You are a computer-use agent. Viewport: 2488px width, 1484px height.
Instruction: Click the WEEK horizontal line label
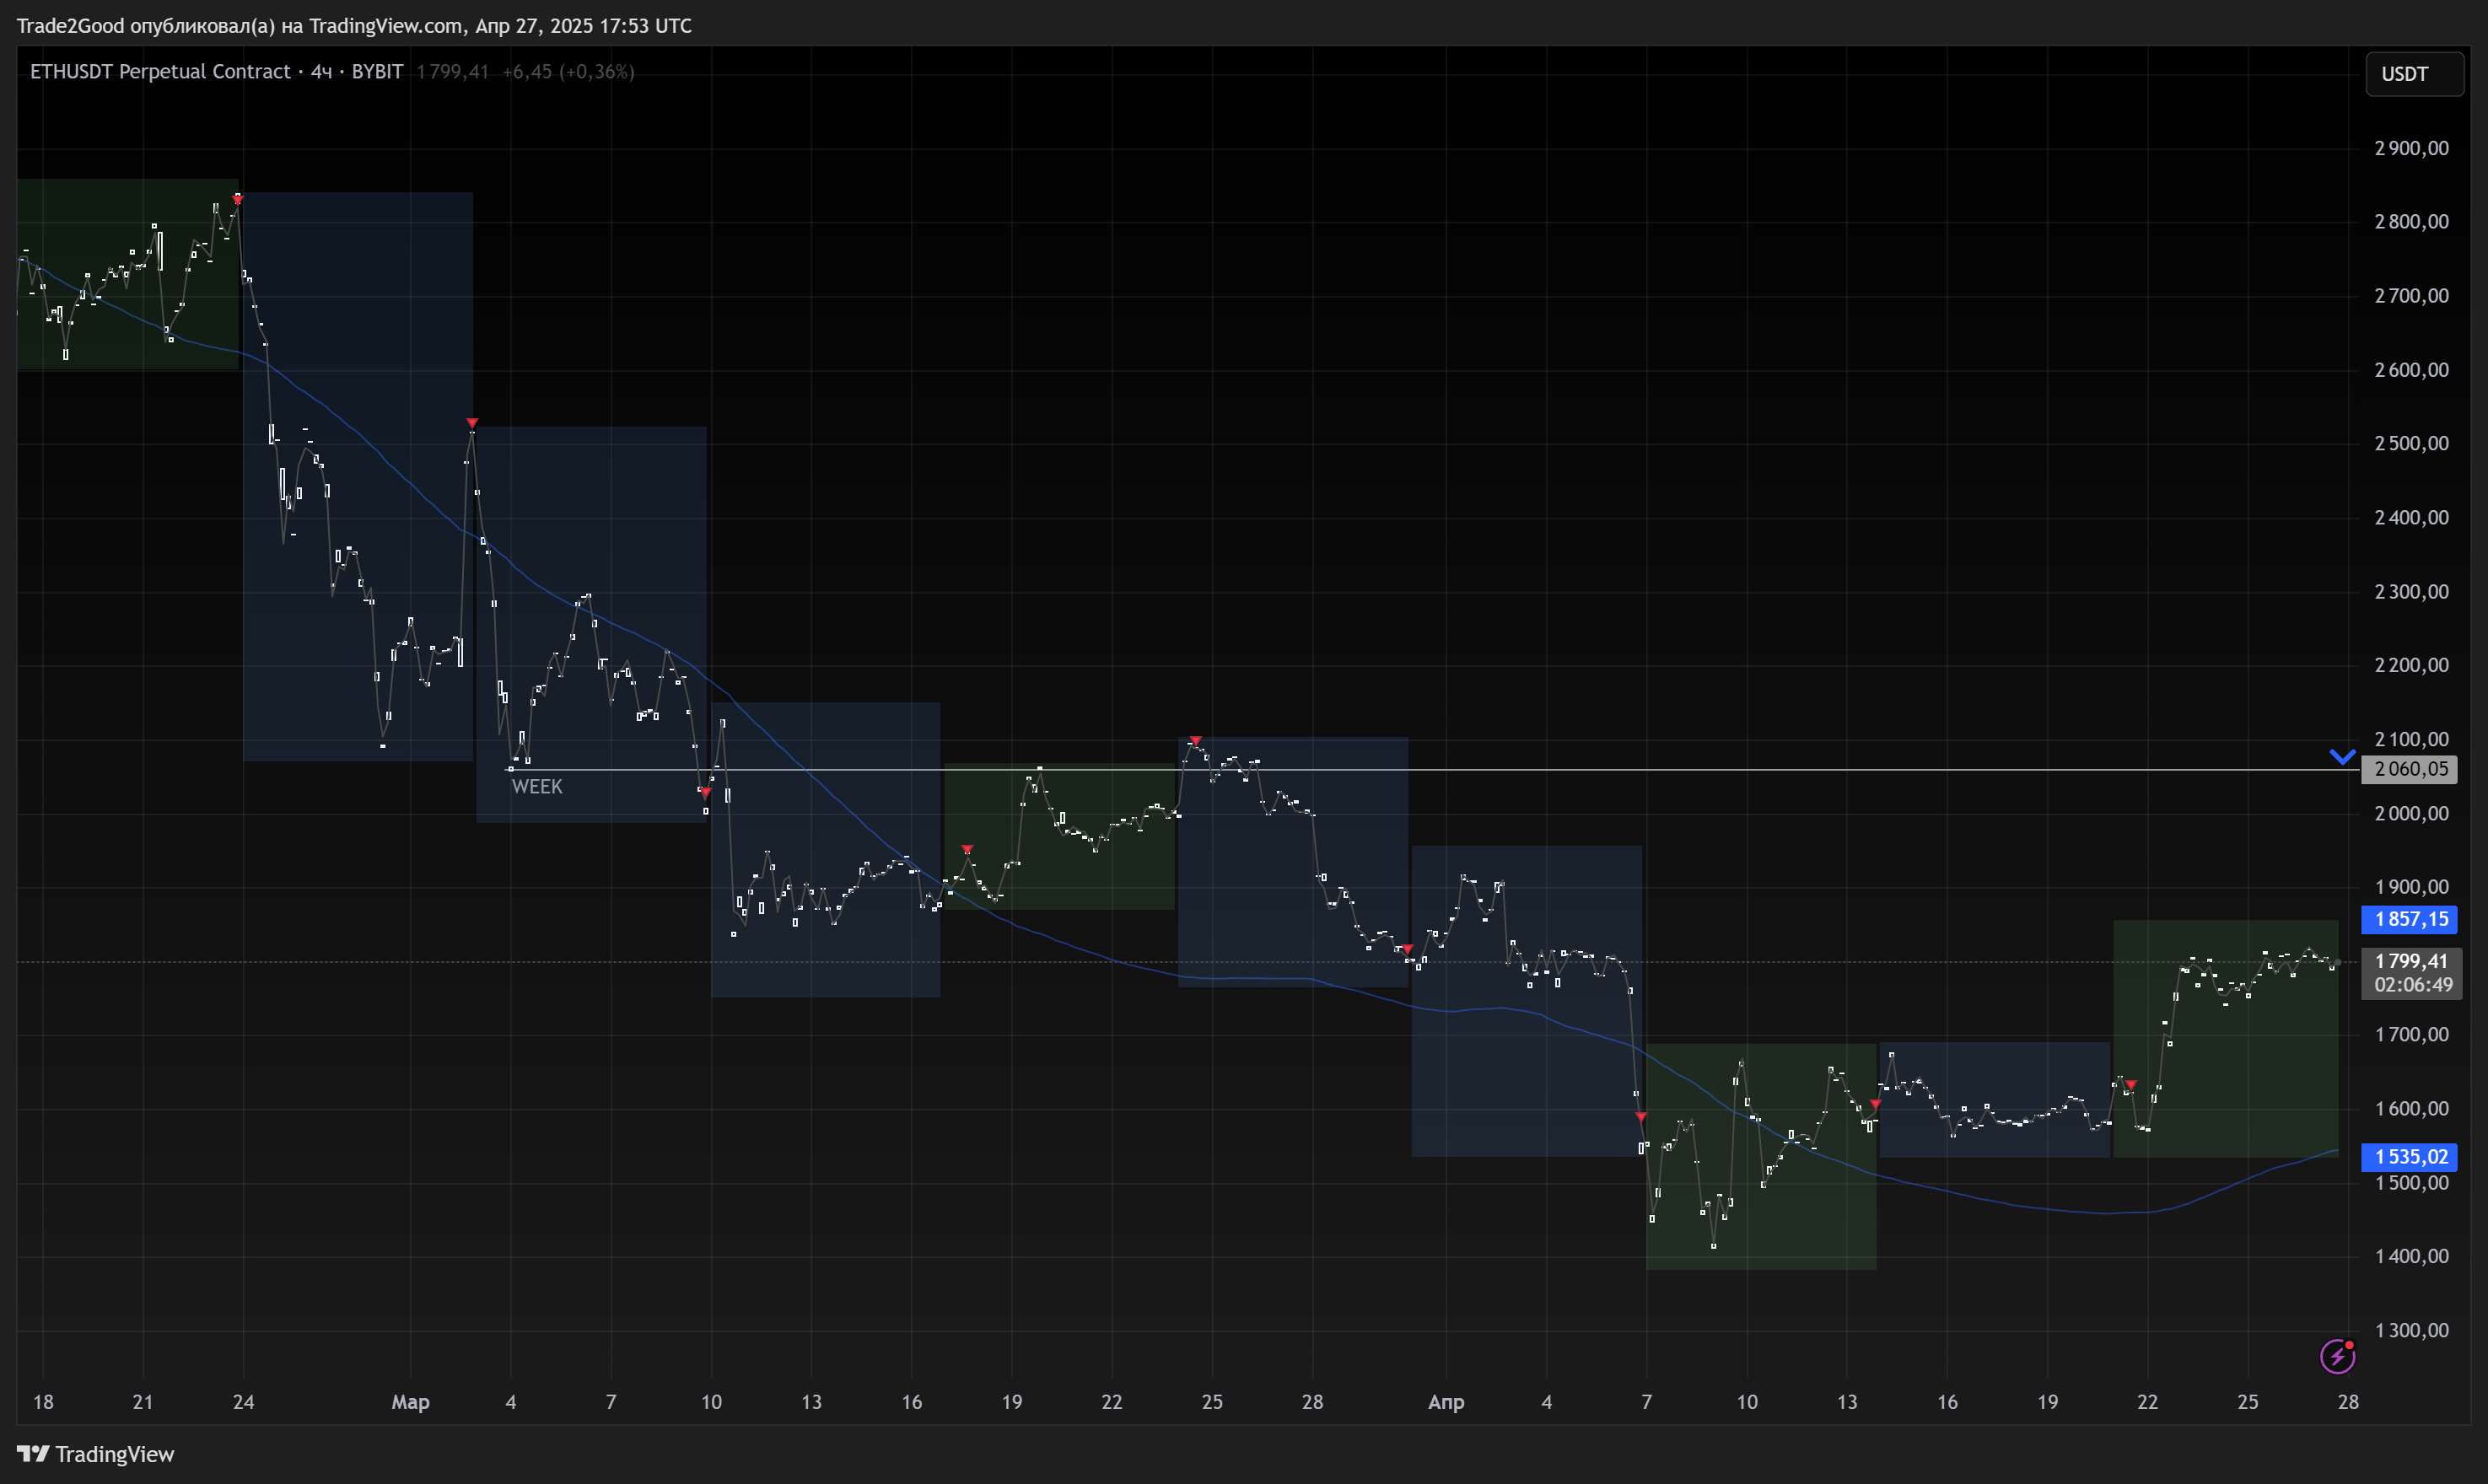click(x=537, y=787)
